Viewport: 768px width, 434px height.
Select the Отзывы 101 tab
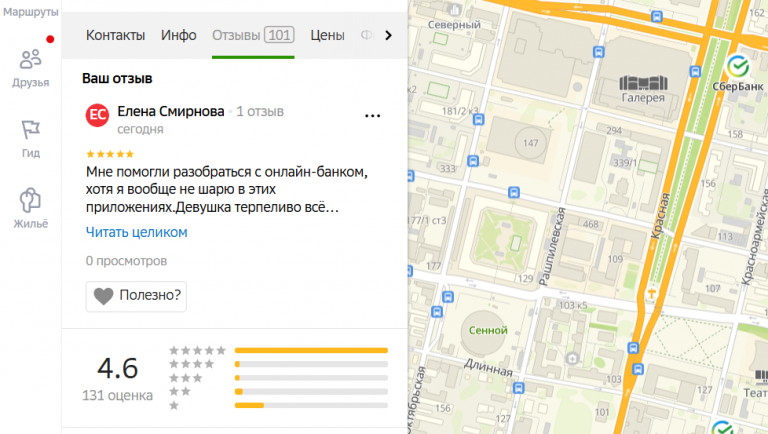[253, 35]
